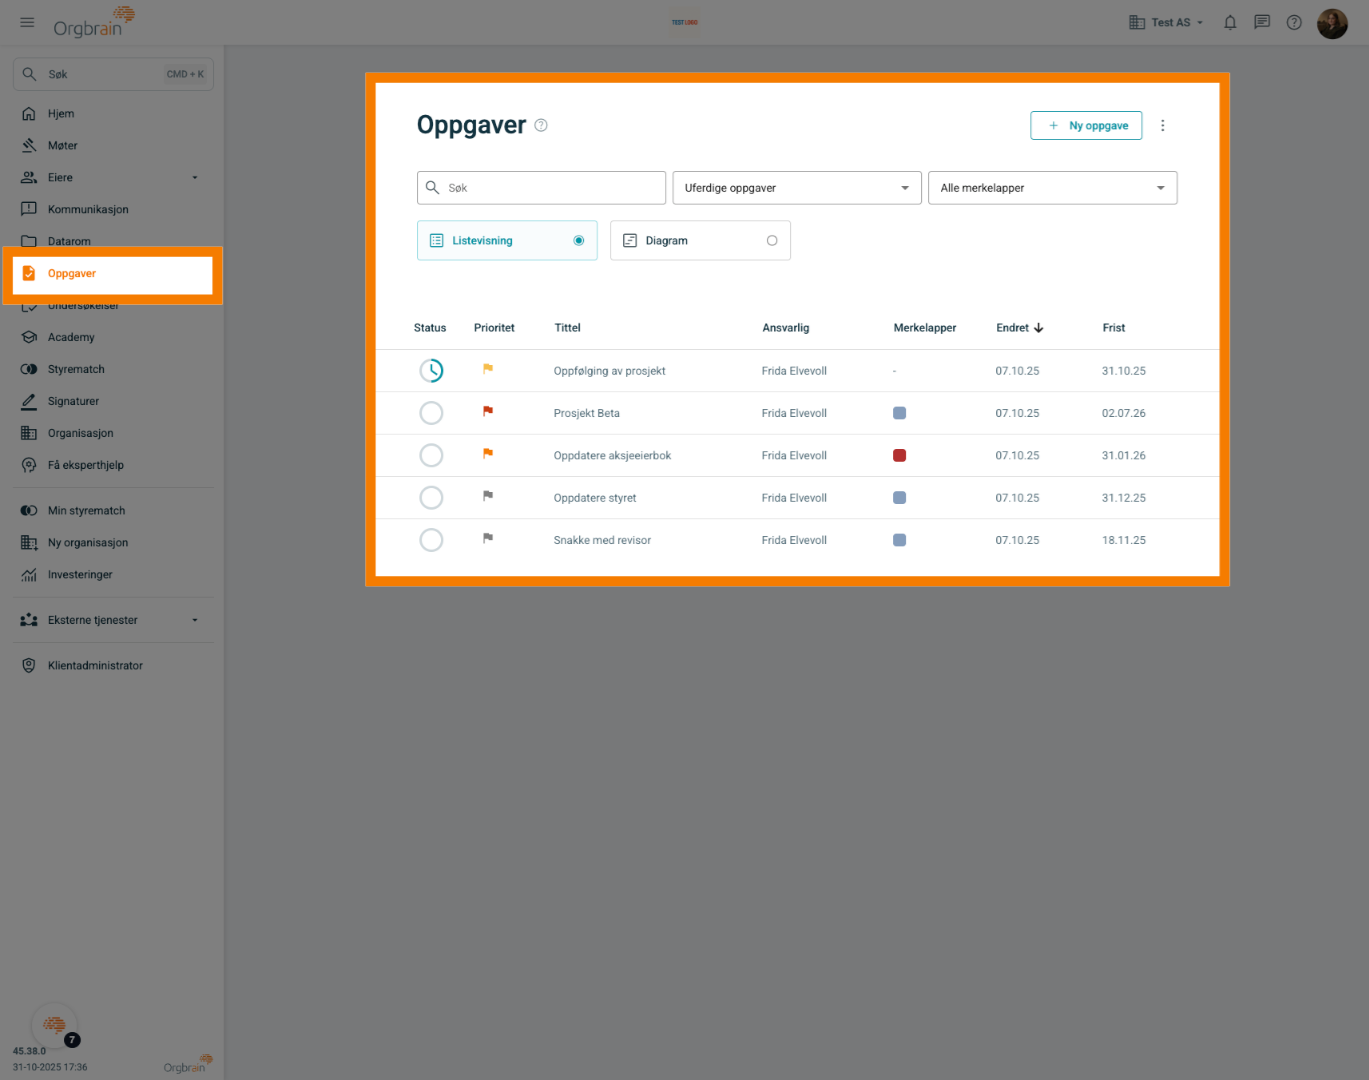Click the Styrematch icon
The image size is (1369, 1080).
(29, 370)
